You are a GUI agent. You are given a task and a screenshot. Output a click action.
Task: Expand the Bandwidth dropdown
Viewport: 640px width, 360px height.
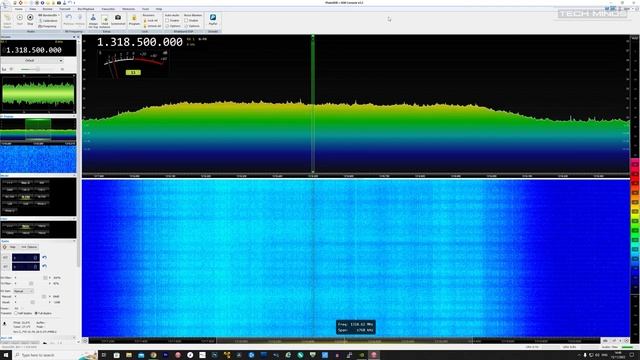coord(48,15)
